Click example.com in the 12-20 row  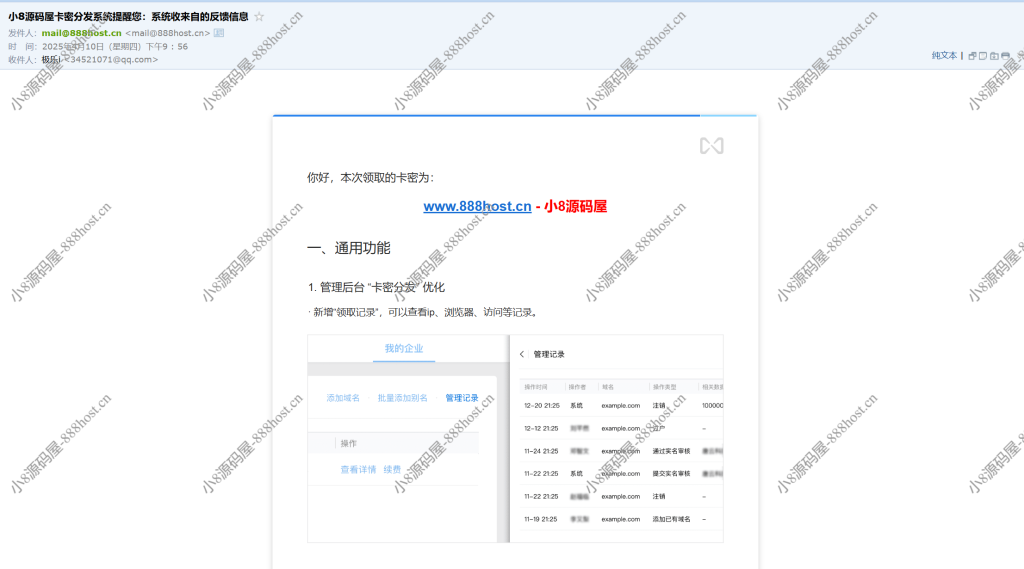pyautogui.click(x=620, y=406)
